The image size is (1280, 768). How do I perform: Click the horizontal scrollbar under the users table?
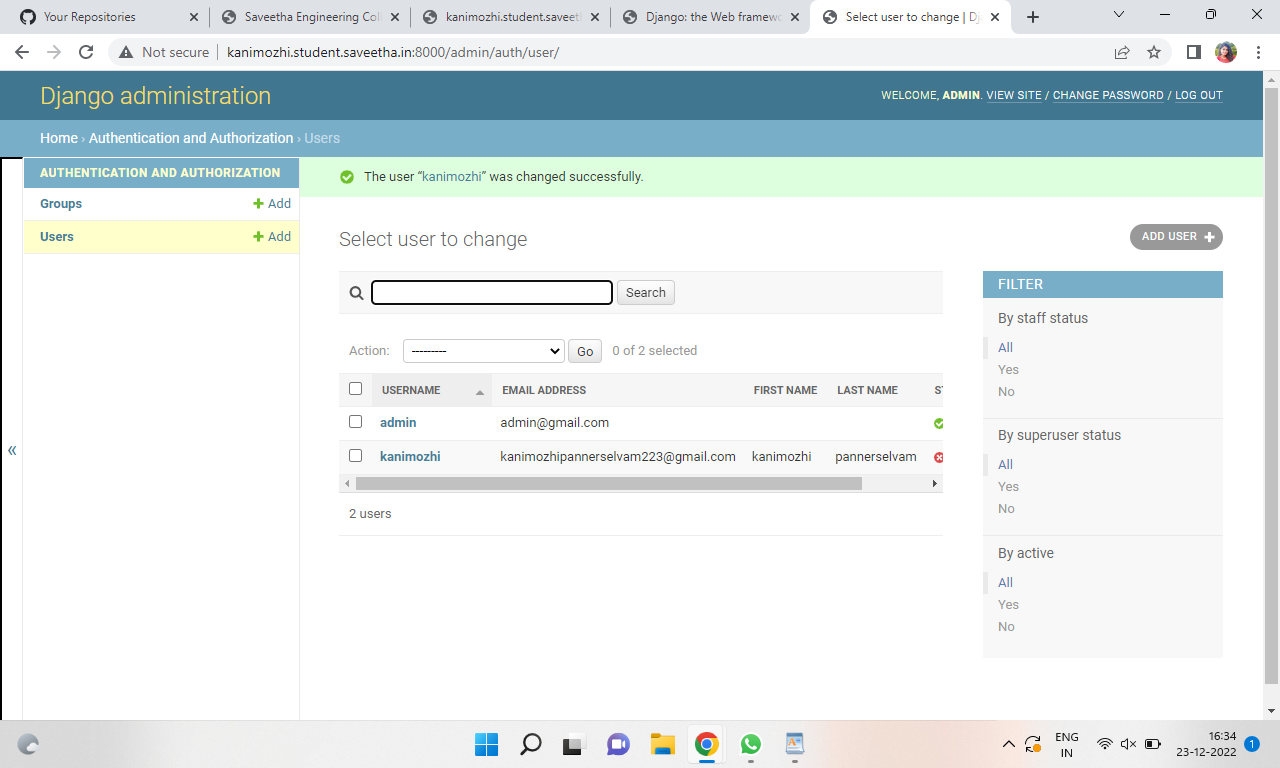click(x=608, y=483)
